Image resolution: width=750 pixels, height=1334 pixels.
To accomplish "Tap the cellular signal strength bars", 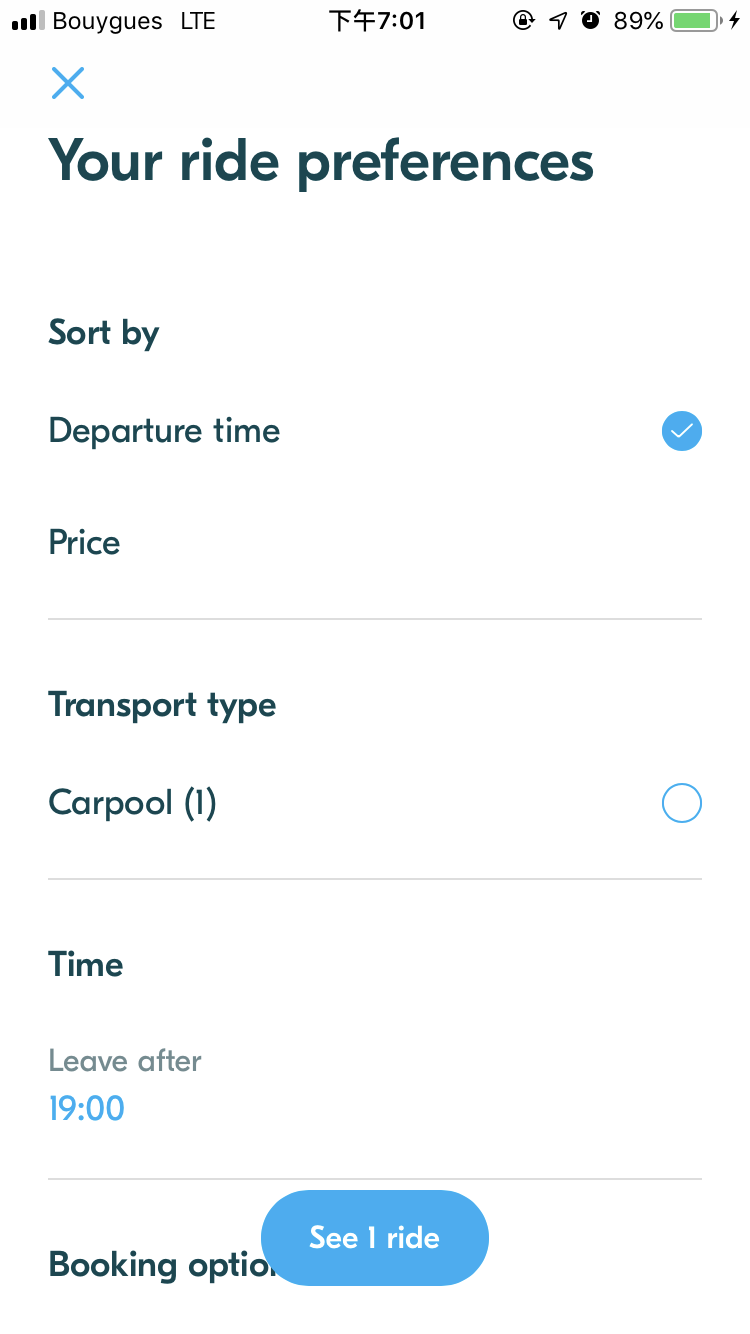I will (x=28, y=21).
